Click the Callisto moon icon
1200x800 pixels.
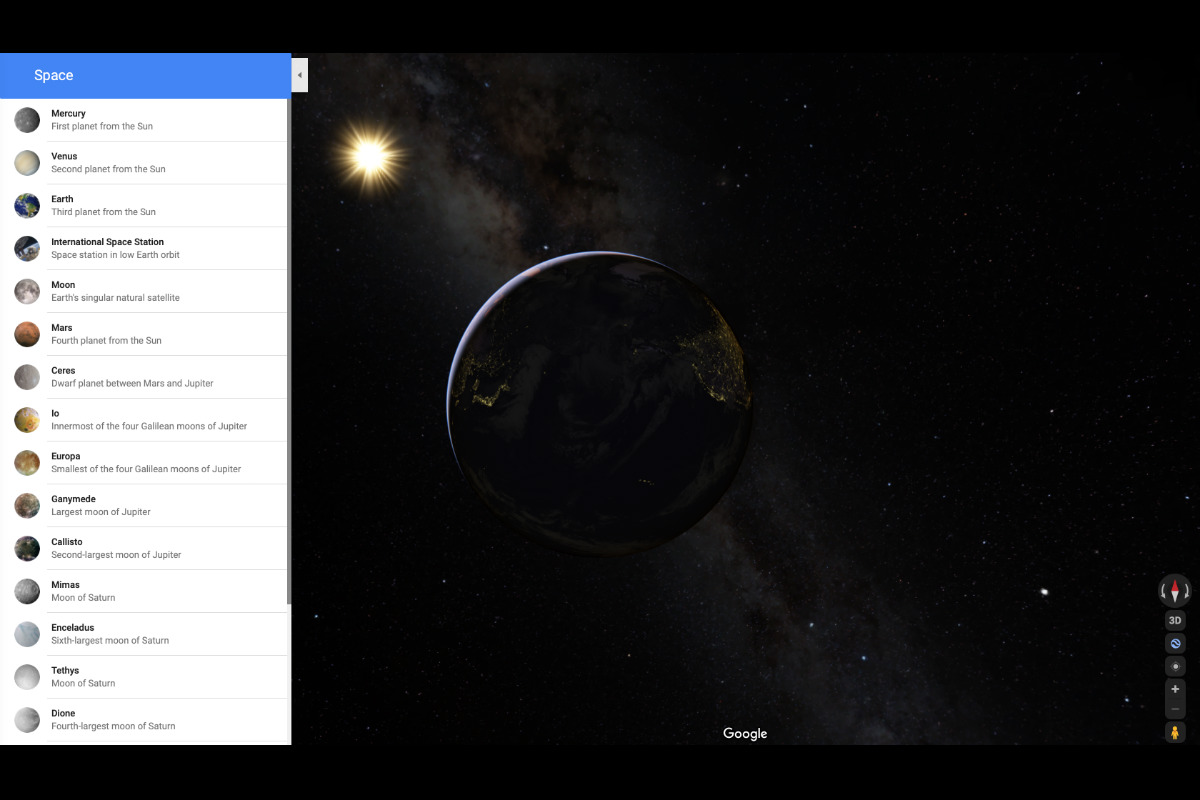point(27,548)
